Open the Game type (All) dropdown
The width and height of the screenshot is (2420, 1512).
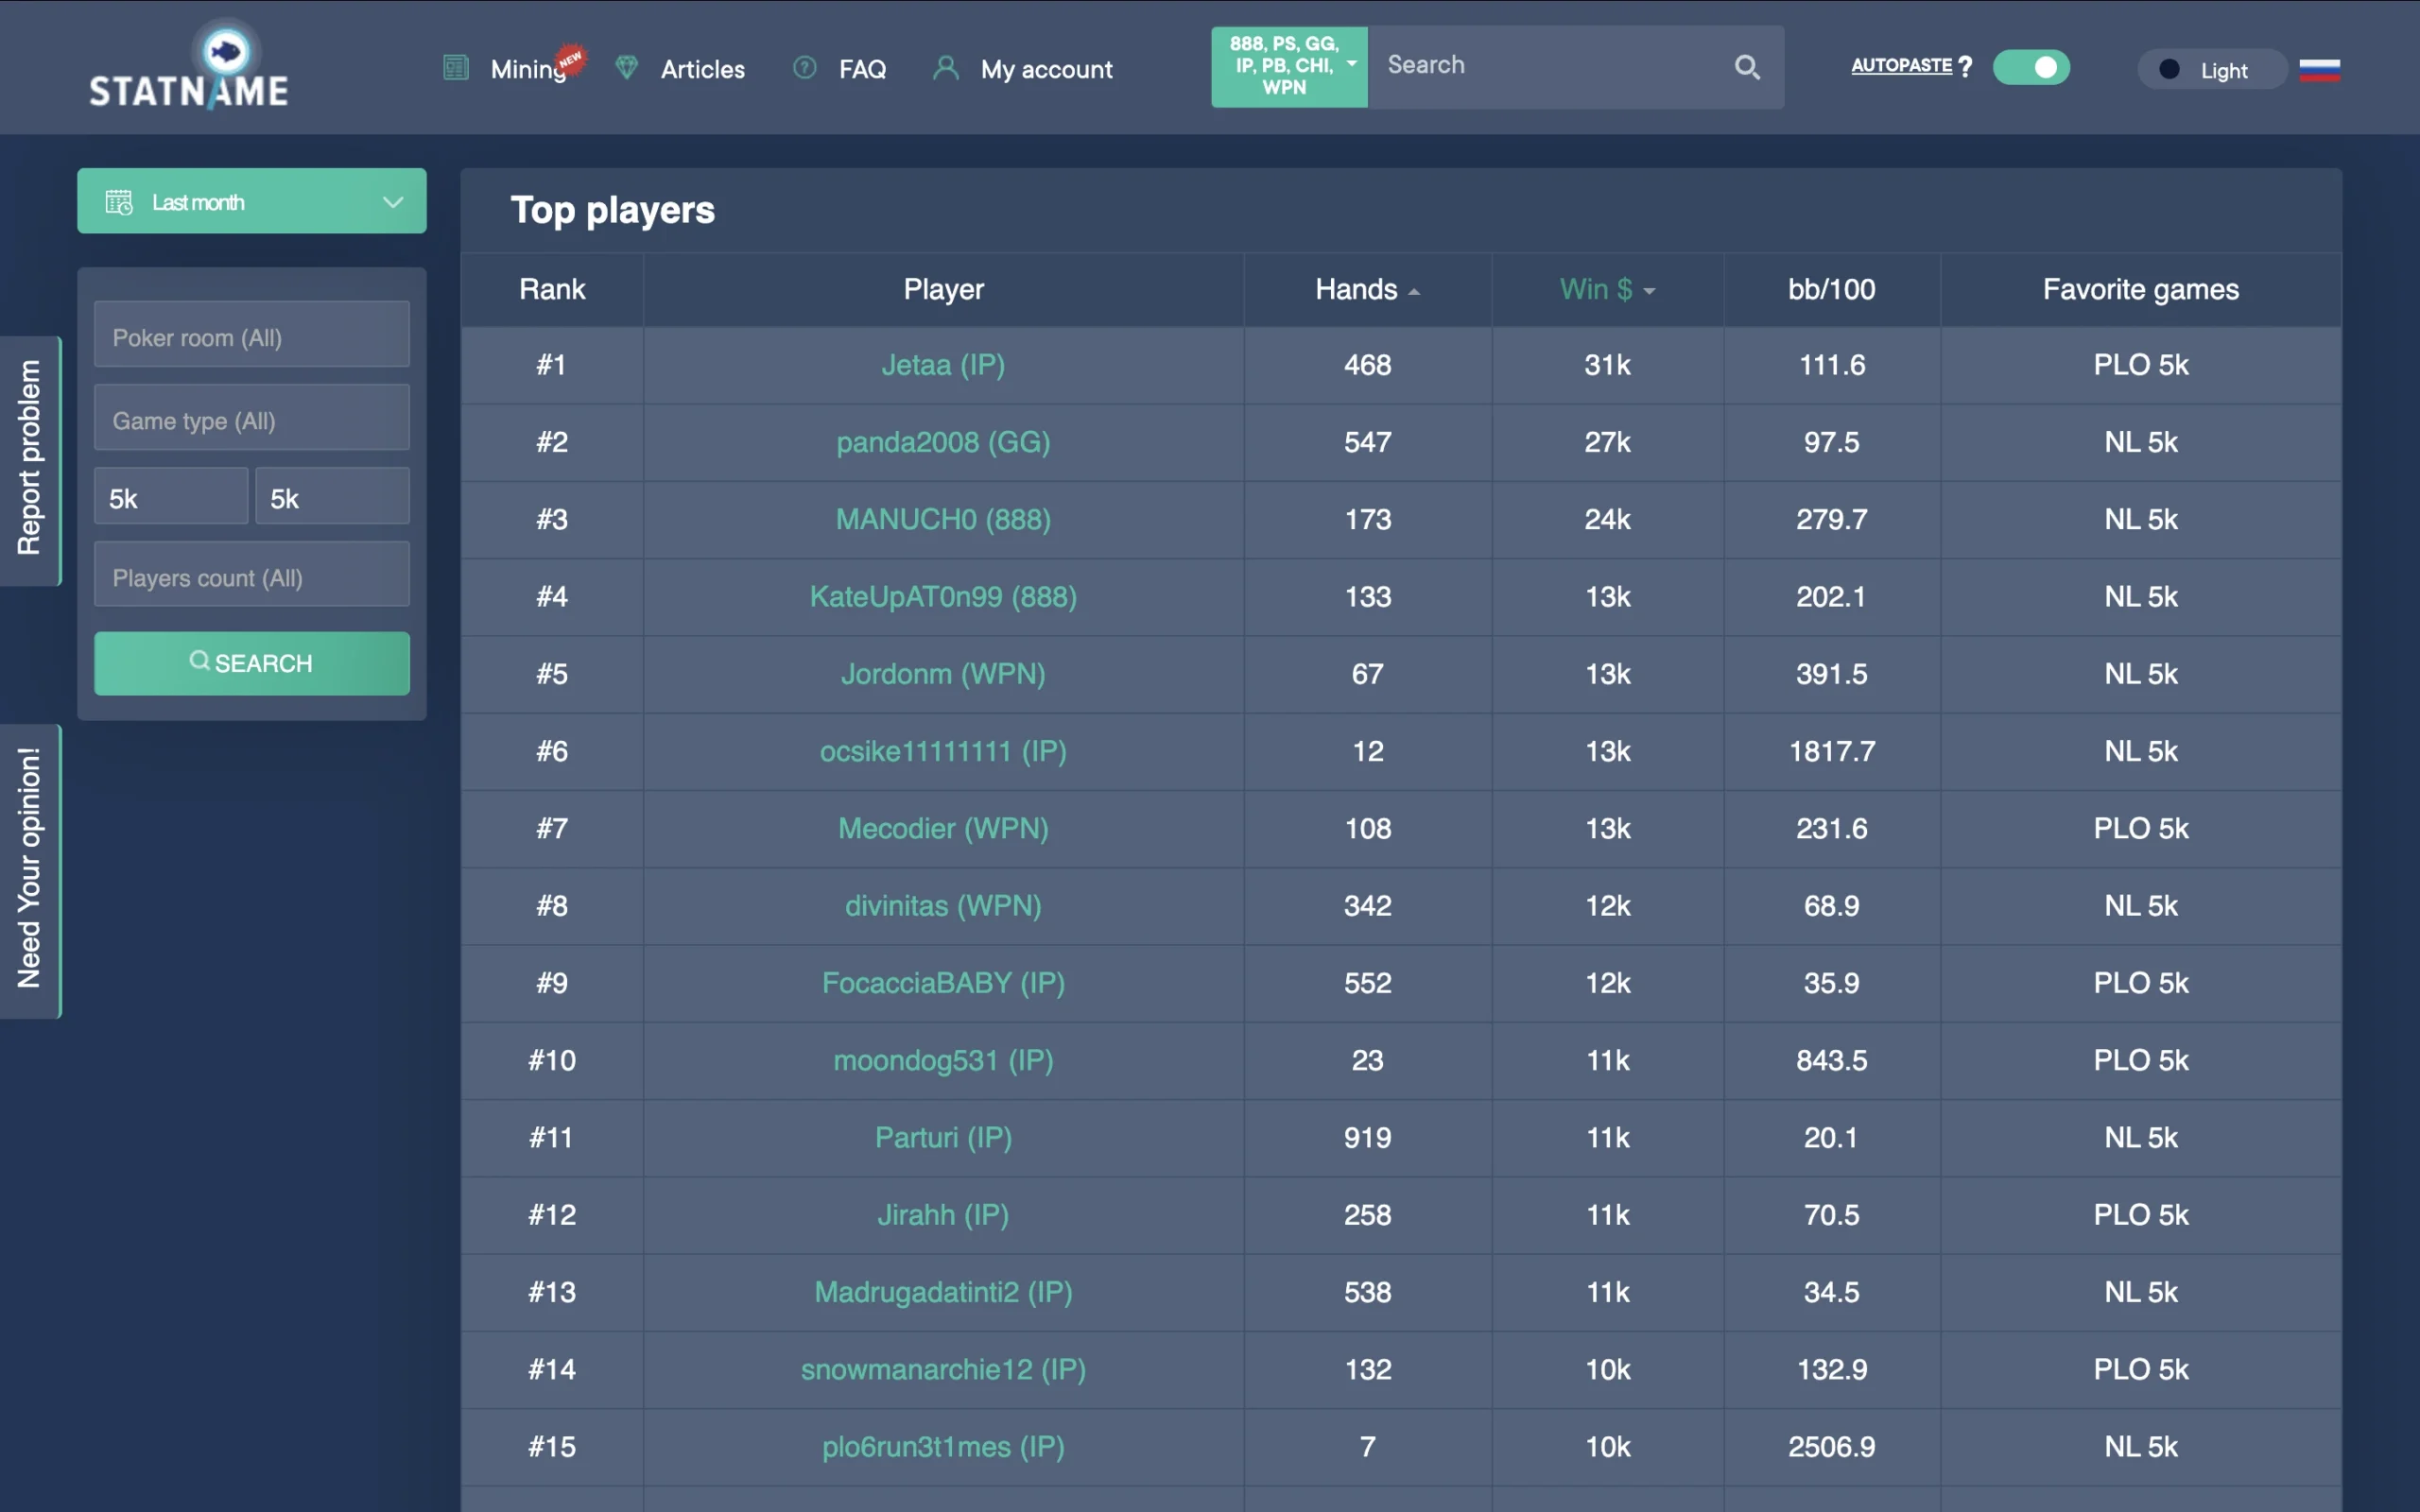coord(252,420)
